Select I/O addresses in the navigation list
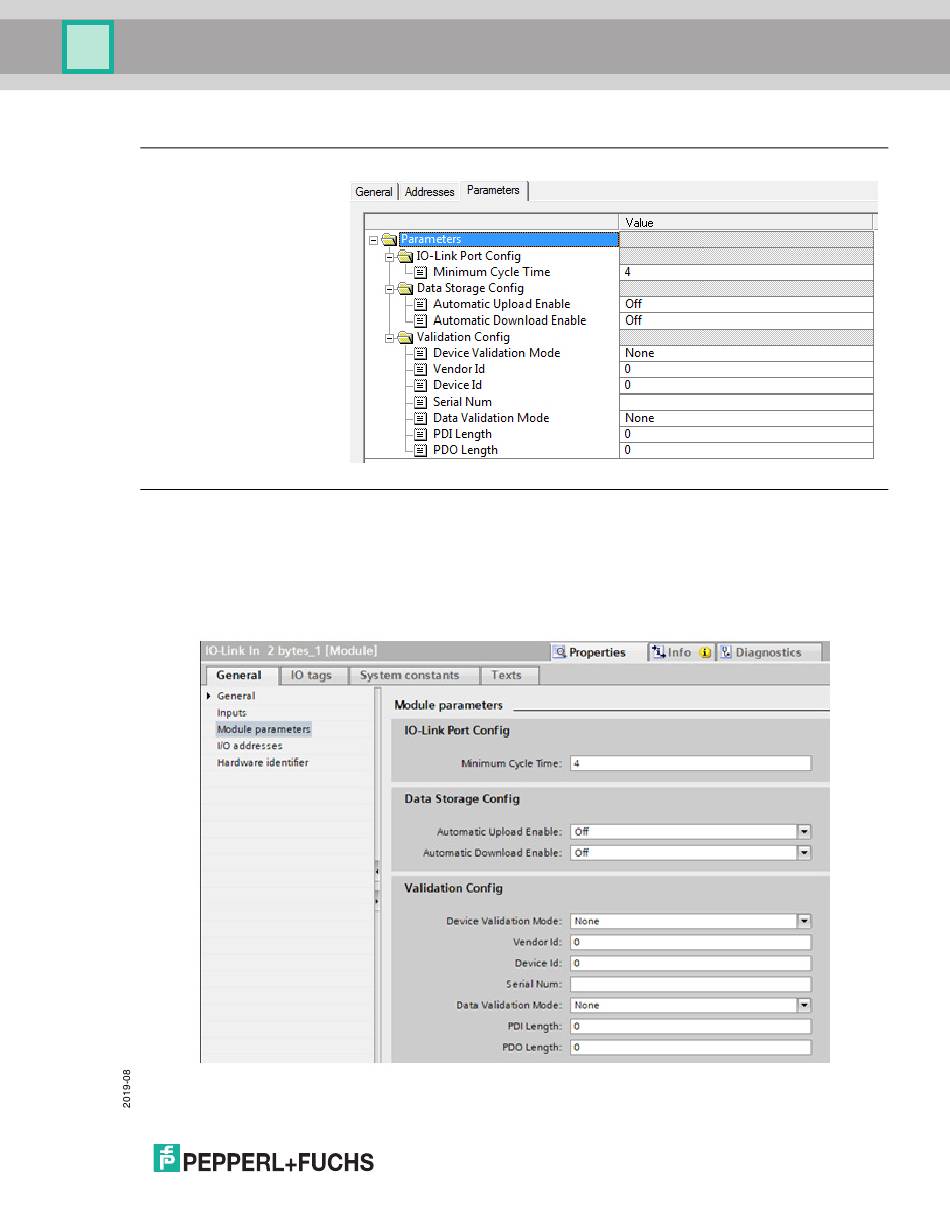Image resolution: width=950 pixels, height=1229 pixels. click(x=250, y=746)
